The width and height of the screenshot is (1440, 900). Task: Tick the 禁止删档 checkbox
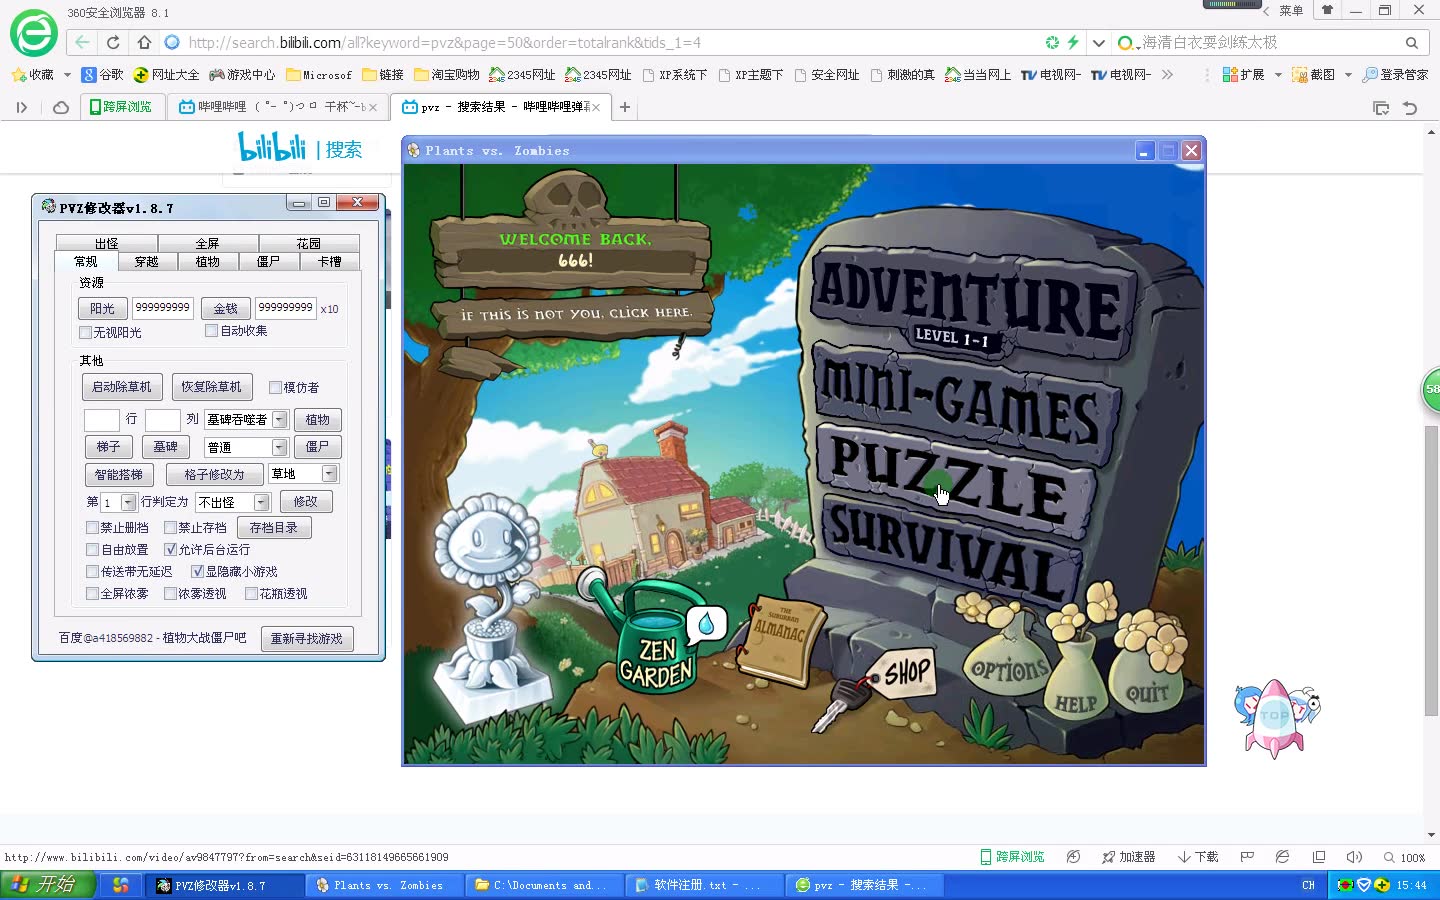pos(92,527)
